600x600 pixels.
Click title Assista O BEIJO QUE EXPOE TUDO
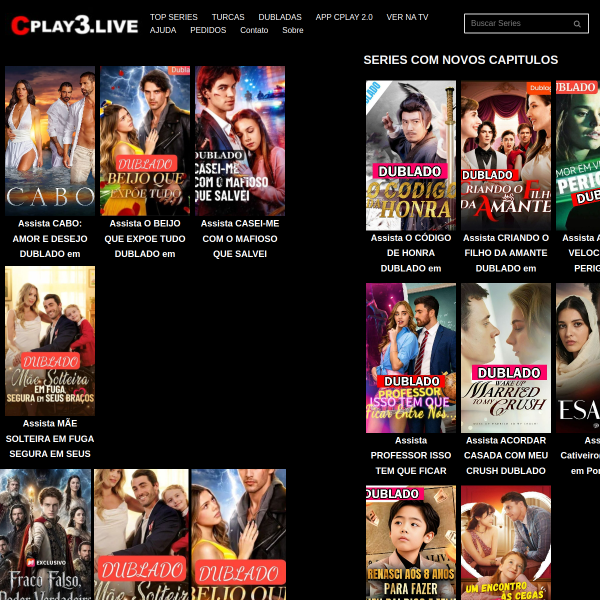pyautogui.click(x=145, y=239)
